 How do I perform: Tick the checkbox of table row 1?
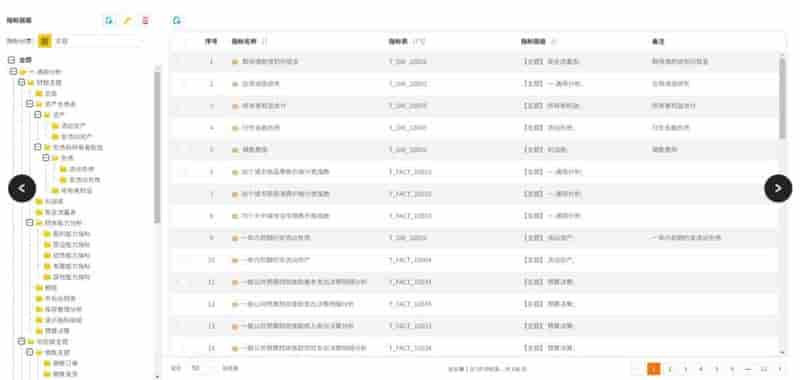[x=182, y=62]
